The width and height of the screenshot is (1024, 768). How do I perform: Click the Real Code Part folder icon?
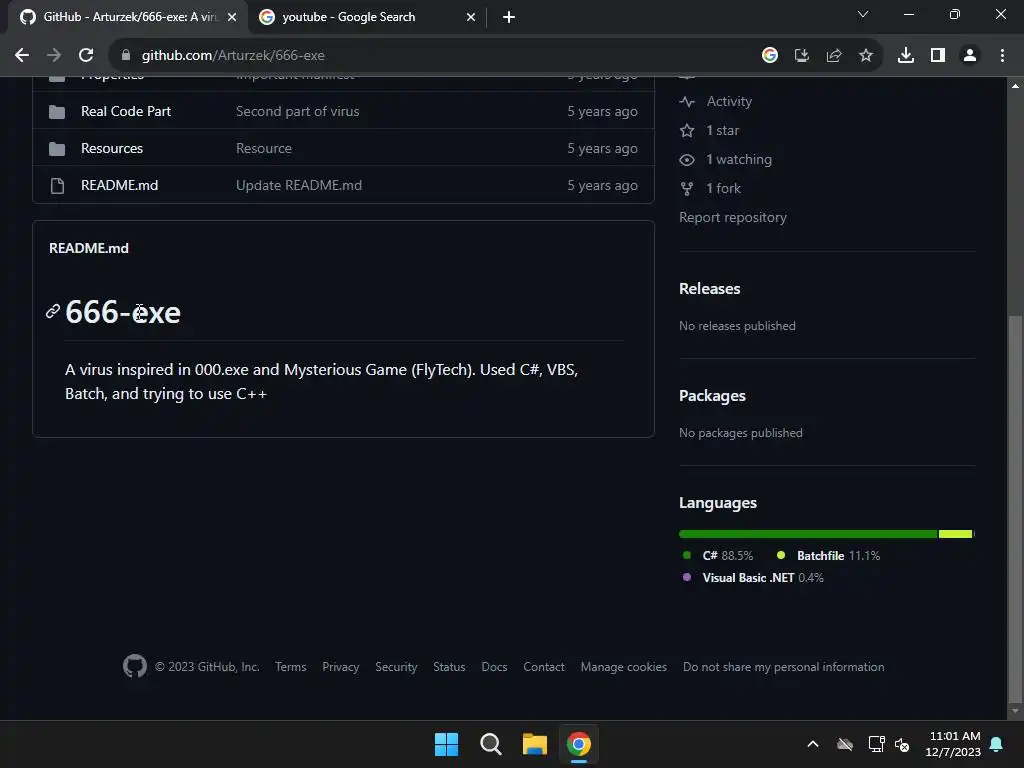(57, 112)
